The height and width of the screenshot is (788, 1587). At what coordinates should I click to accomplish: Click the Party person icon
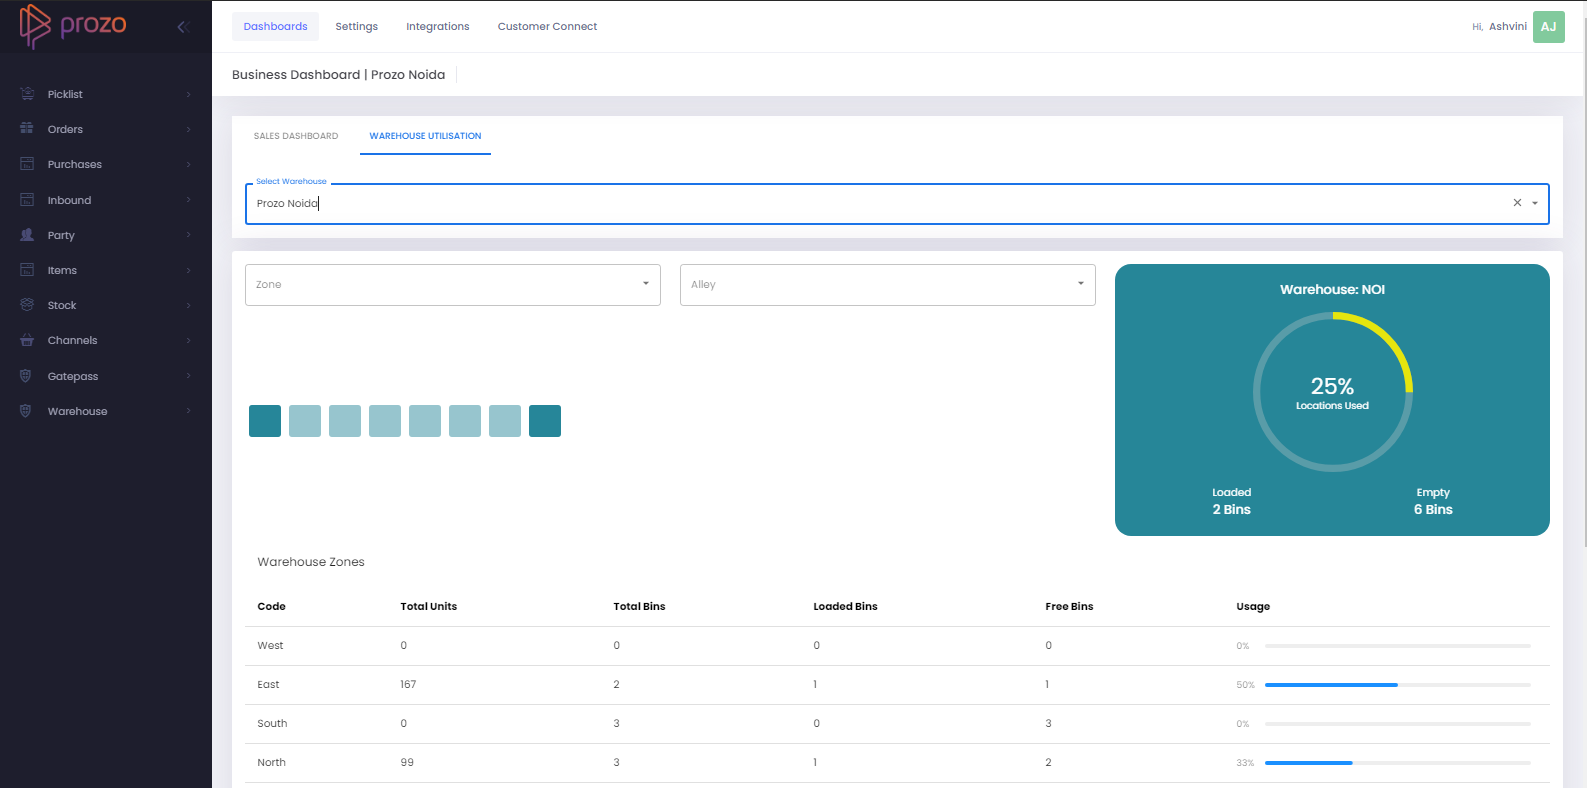point(27,235)
